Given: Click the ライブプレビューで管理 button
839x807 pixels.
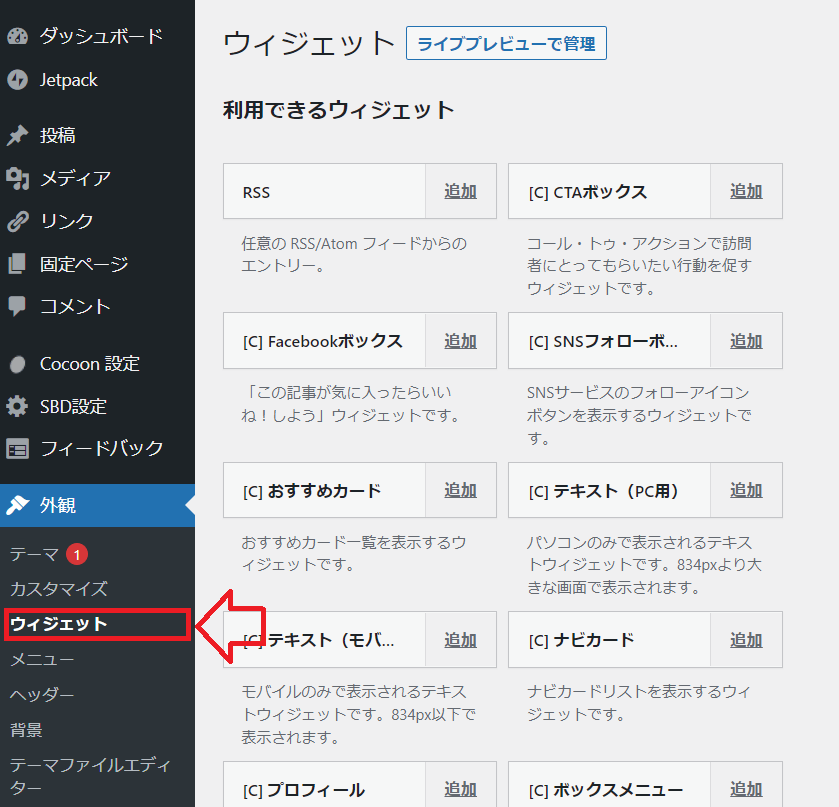Looking at the screenshot, I should (506, 43).
